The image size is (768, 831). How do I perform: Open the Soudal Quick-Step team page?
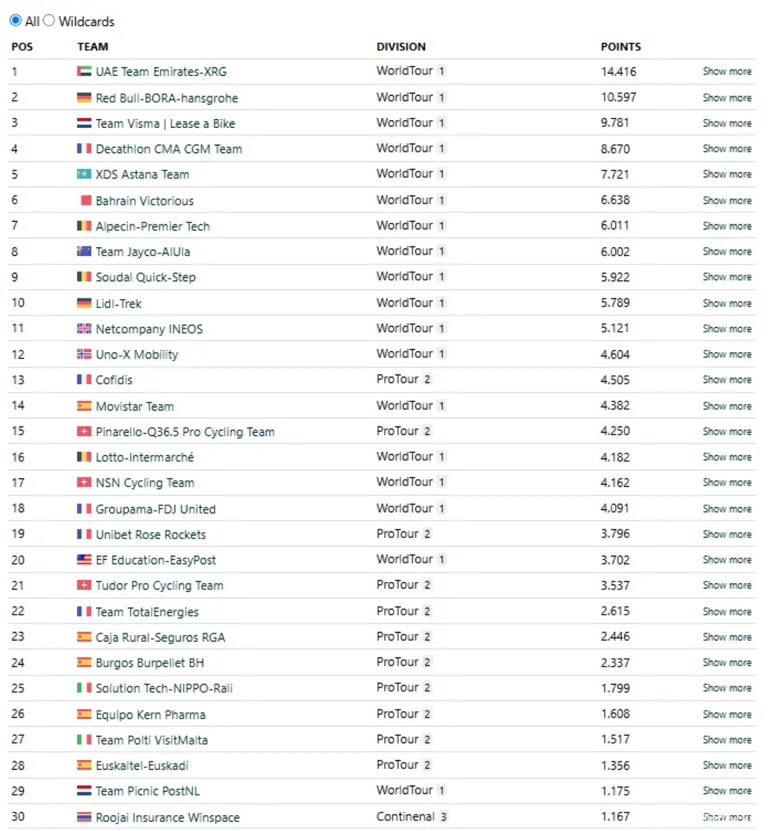point(146,277)
